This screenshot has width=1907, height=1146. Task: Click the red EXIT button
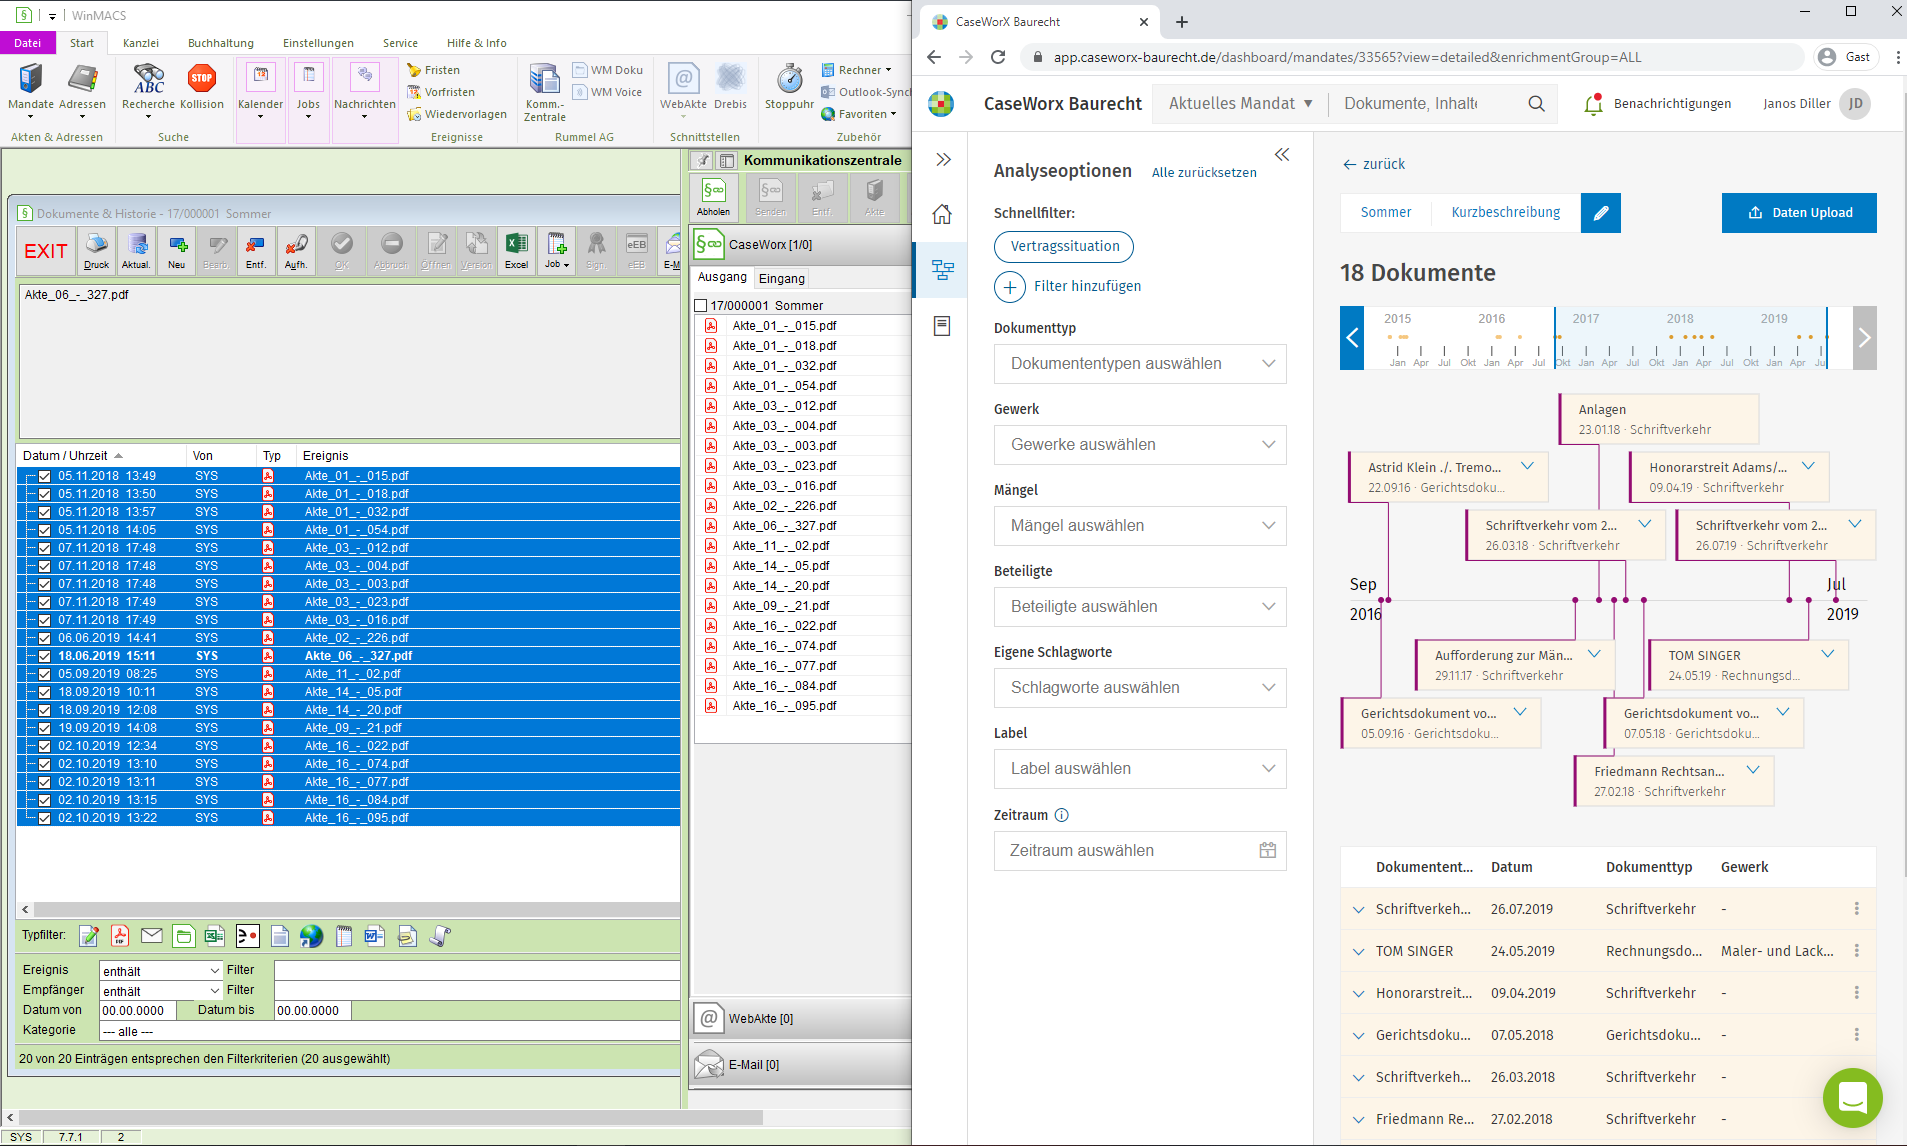(x=46, y=251)
